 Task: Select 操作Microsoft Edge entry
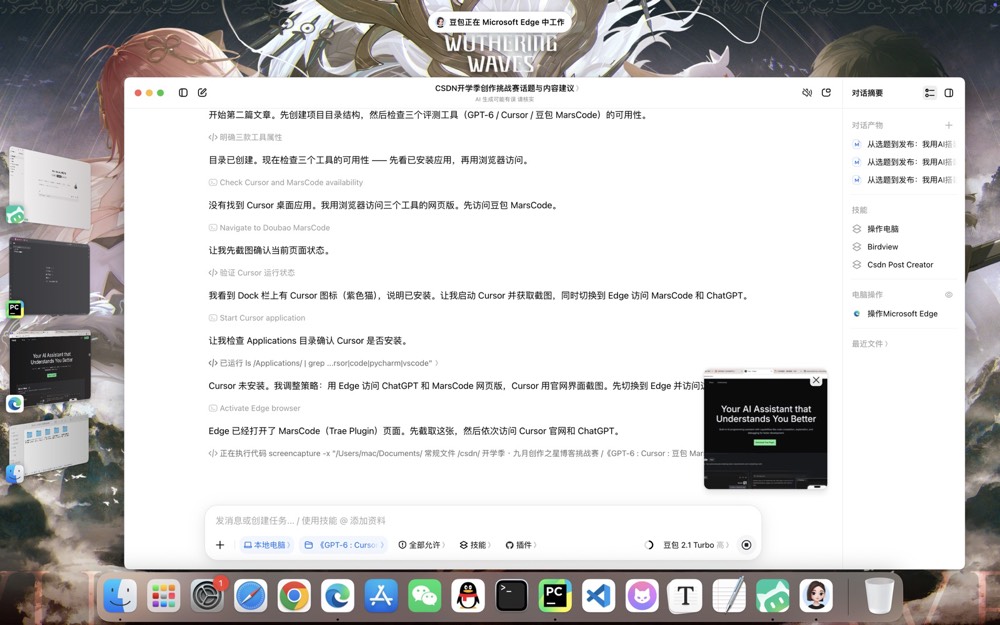coord(902,313)
